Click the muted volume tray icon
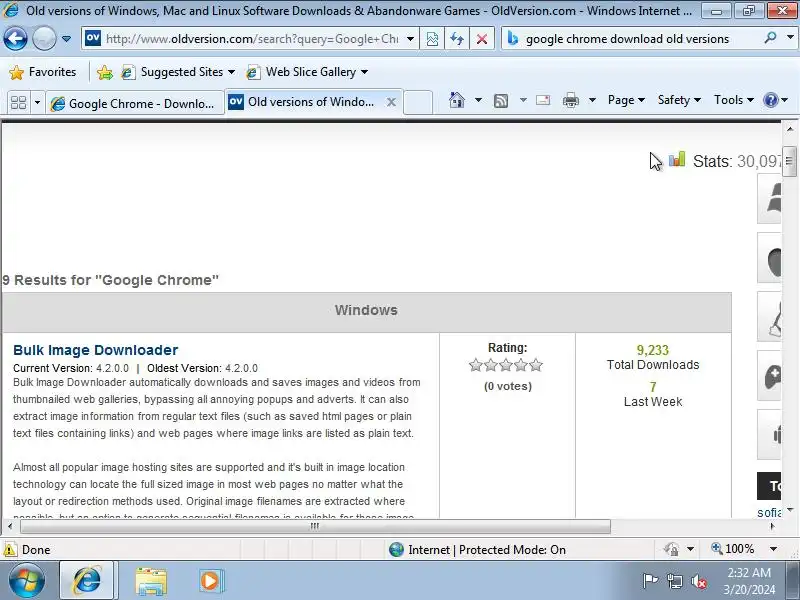800x600 pixels. 698,581
